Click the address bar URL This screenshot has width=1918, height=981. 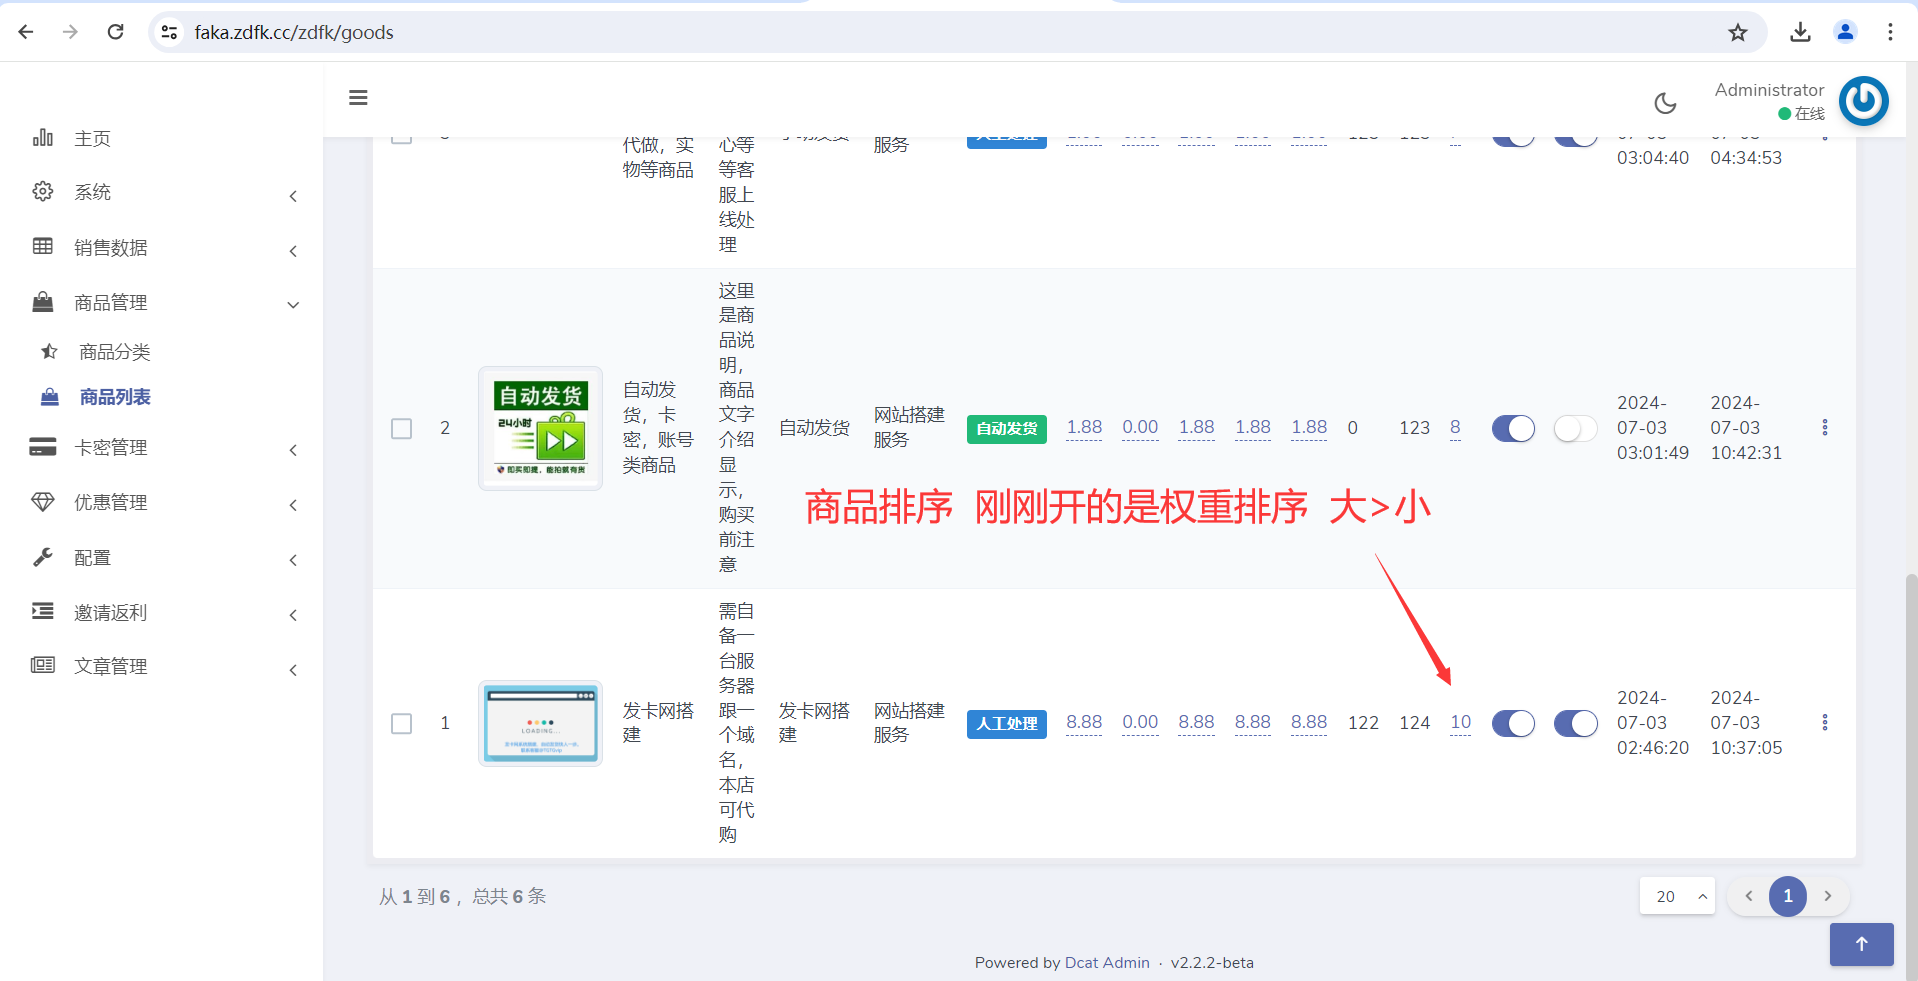[x=294, y=32]
